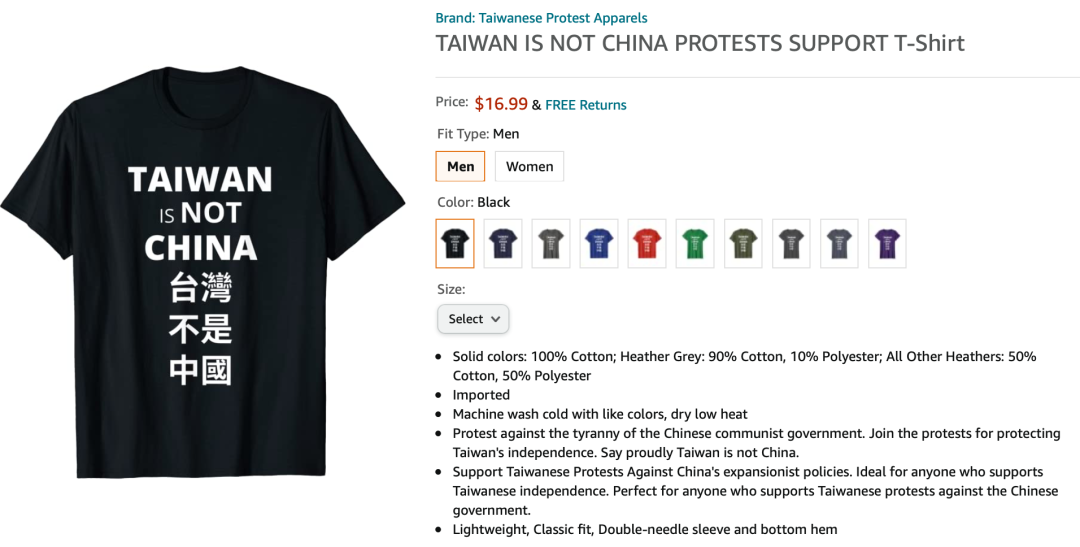Select the black t-shirt color swatch
Screen dimensions: 1080x547
[x=455, y=243]
